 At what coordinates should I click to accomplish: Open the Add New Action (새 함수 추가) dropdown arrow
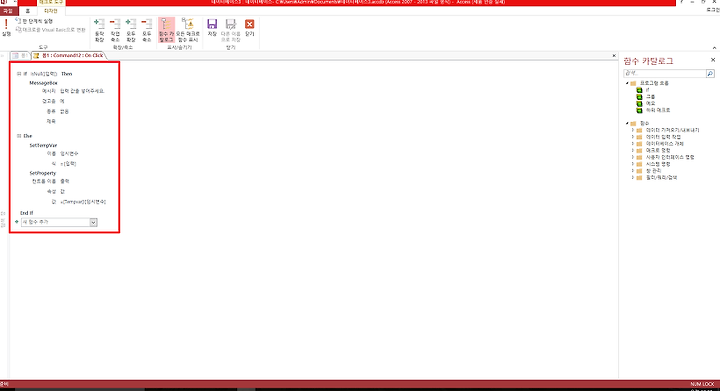click(x=93, y=222)
